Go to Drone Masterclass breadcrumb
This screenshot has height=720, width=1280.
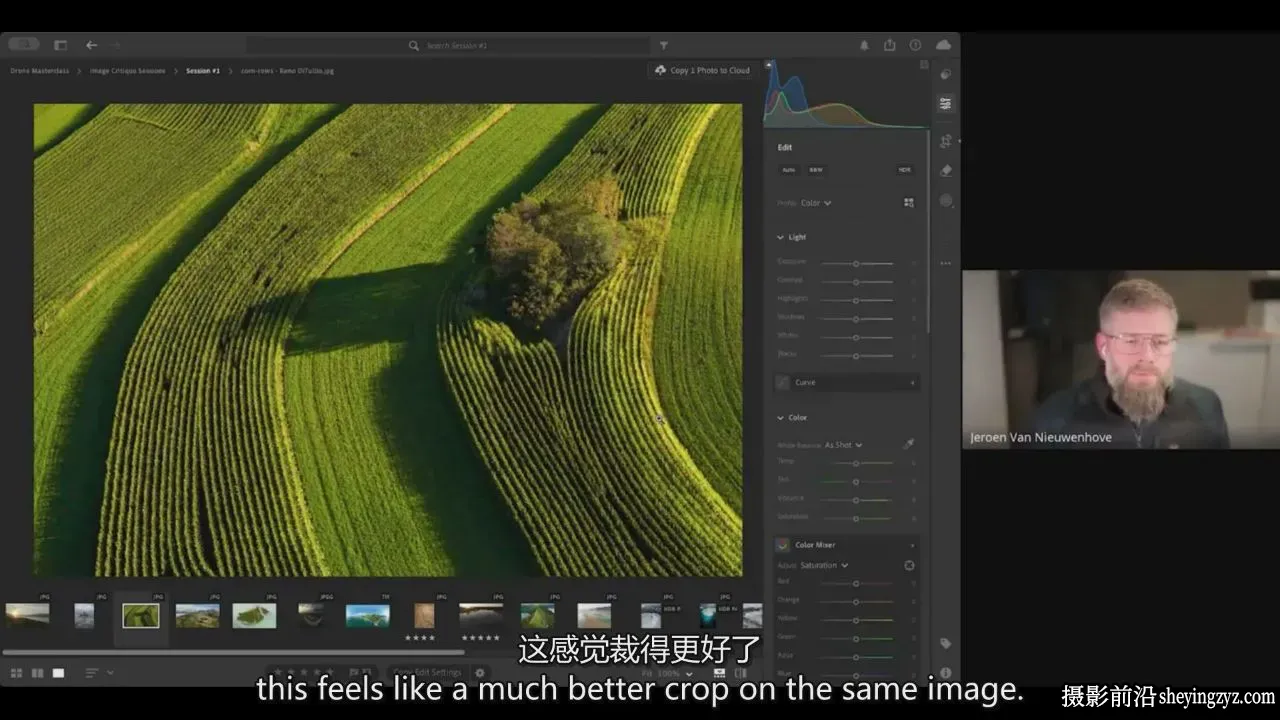[x=39, y=71]
